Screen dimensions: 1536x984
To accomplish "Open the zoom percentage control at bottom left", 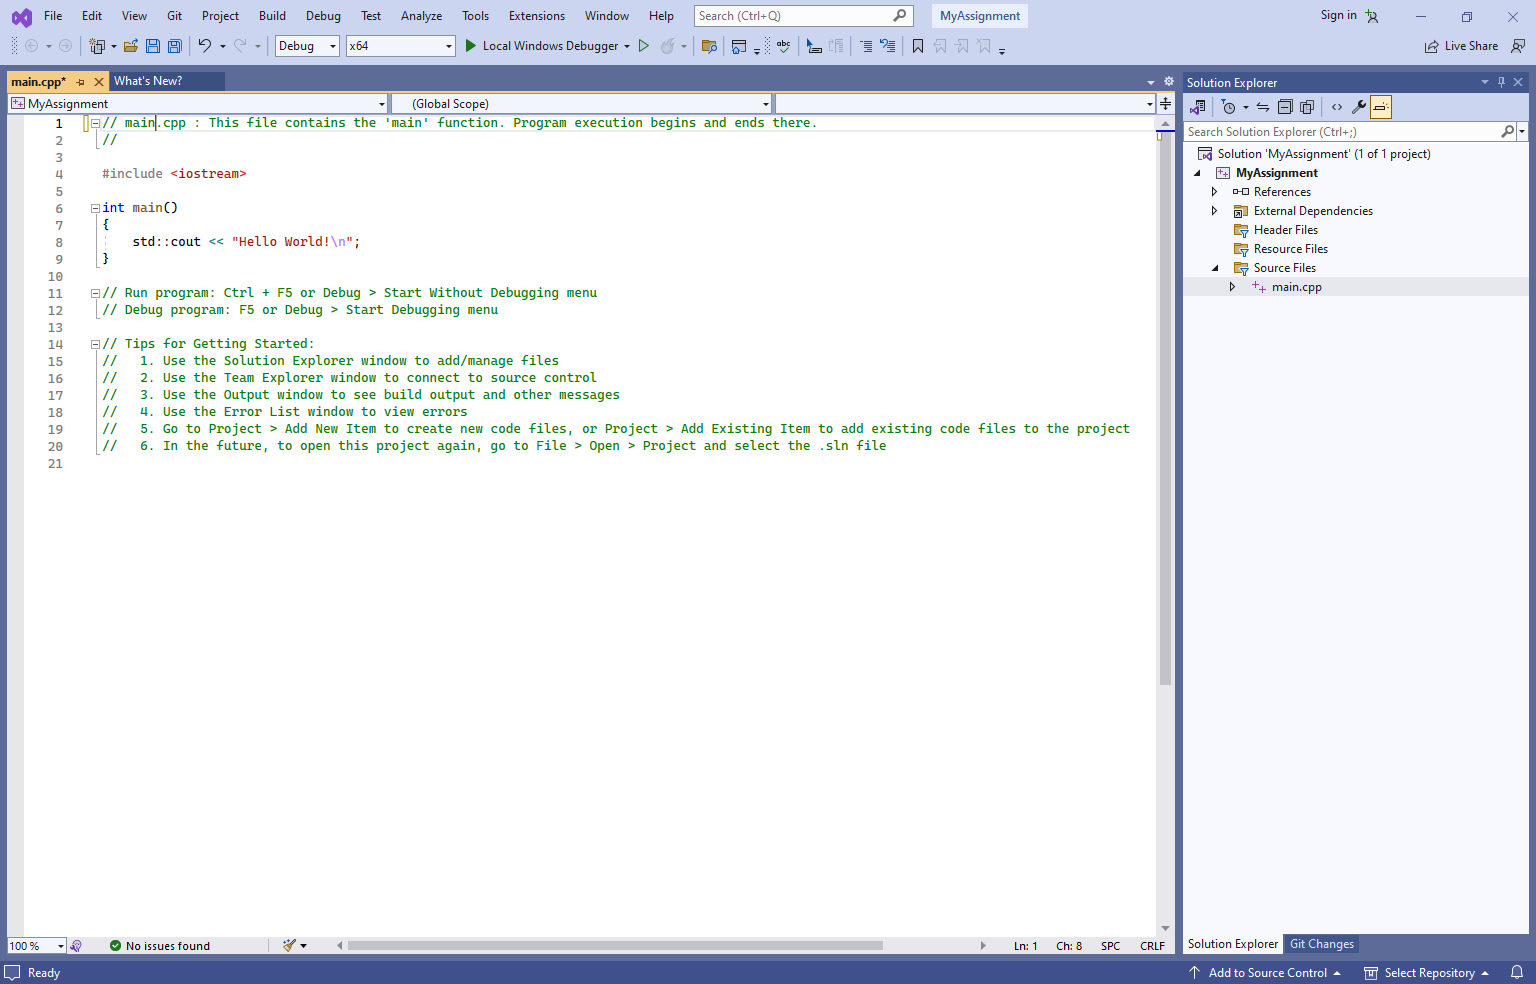I will tap(36, 945).
